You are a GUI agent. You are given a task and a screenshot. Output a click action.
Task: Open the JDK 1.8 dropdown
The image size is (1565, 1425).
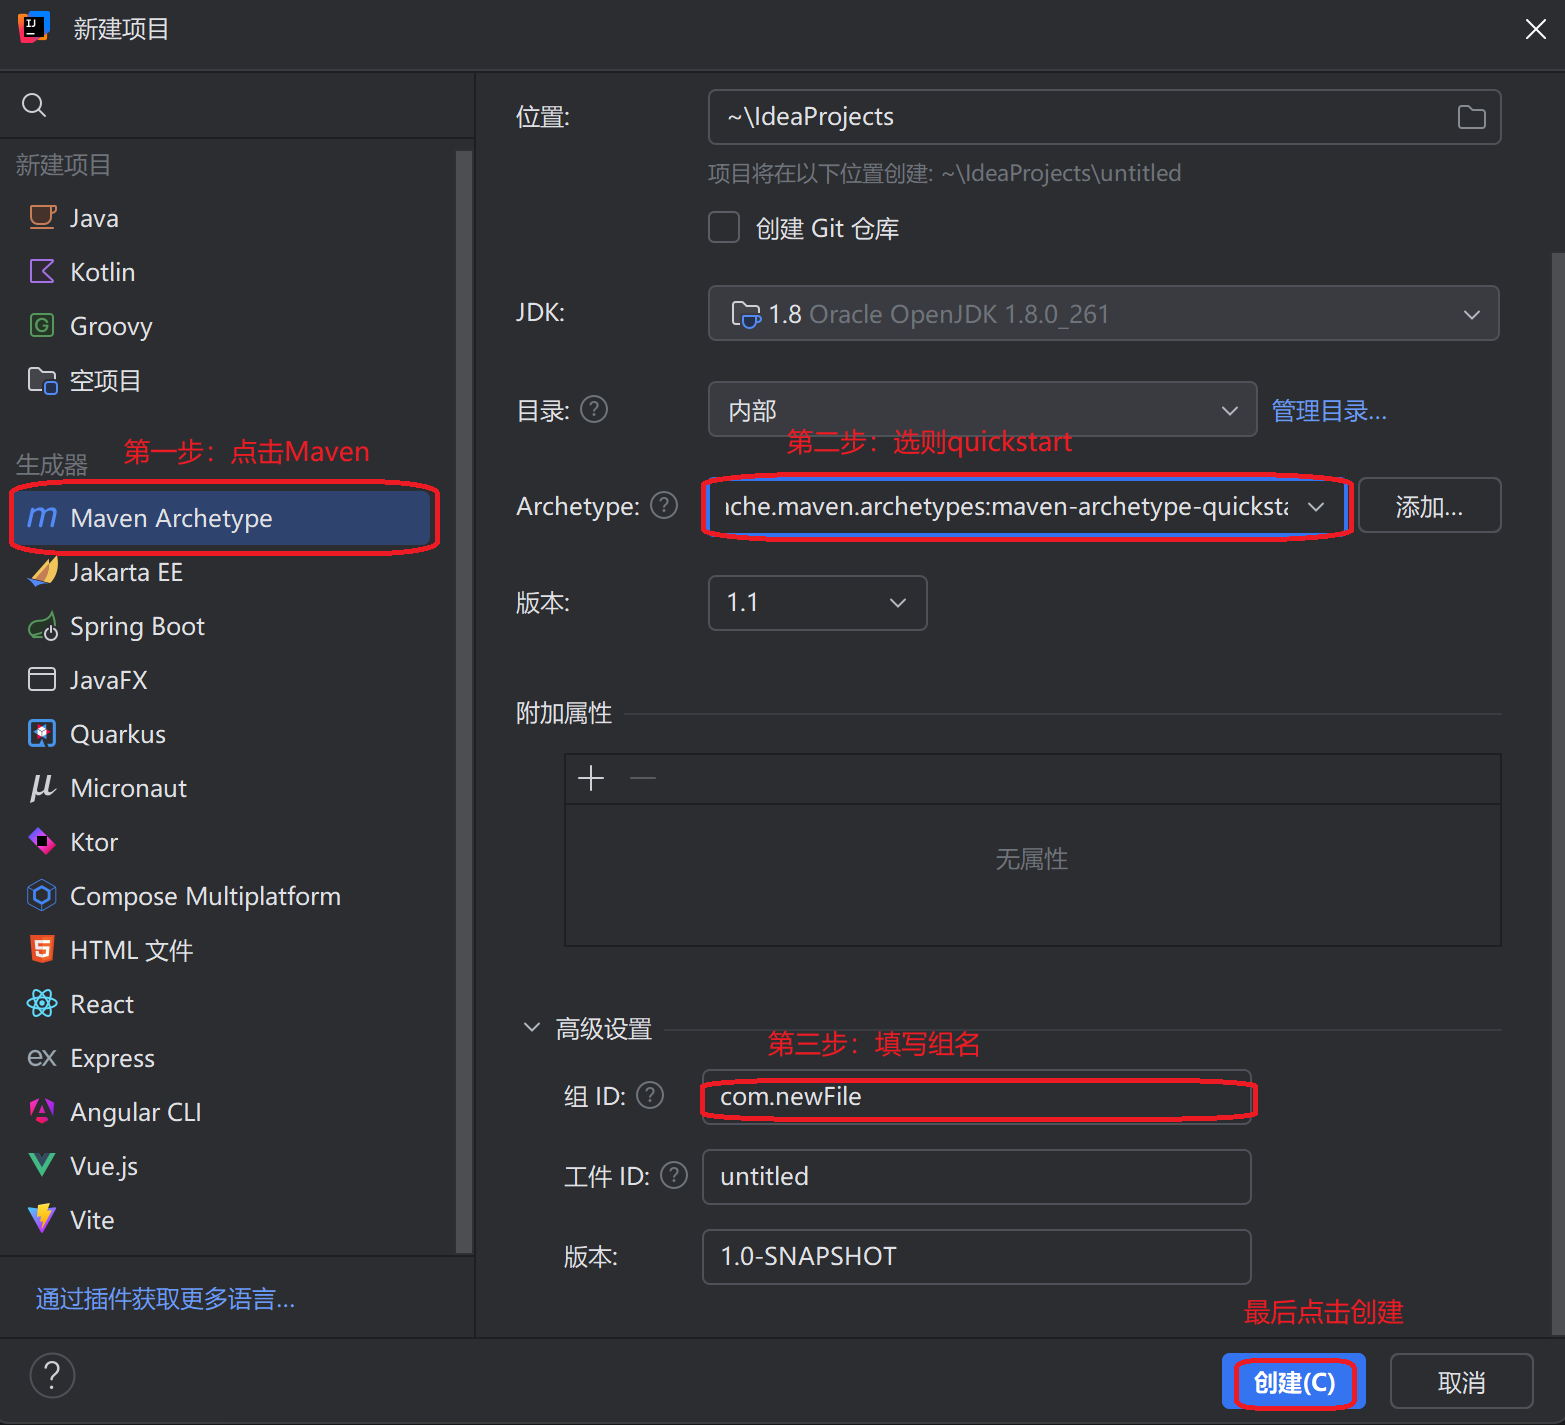pyautogui.click(x=1104, y=313)
